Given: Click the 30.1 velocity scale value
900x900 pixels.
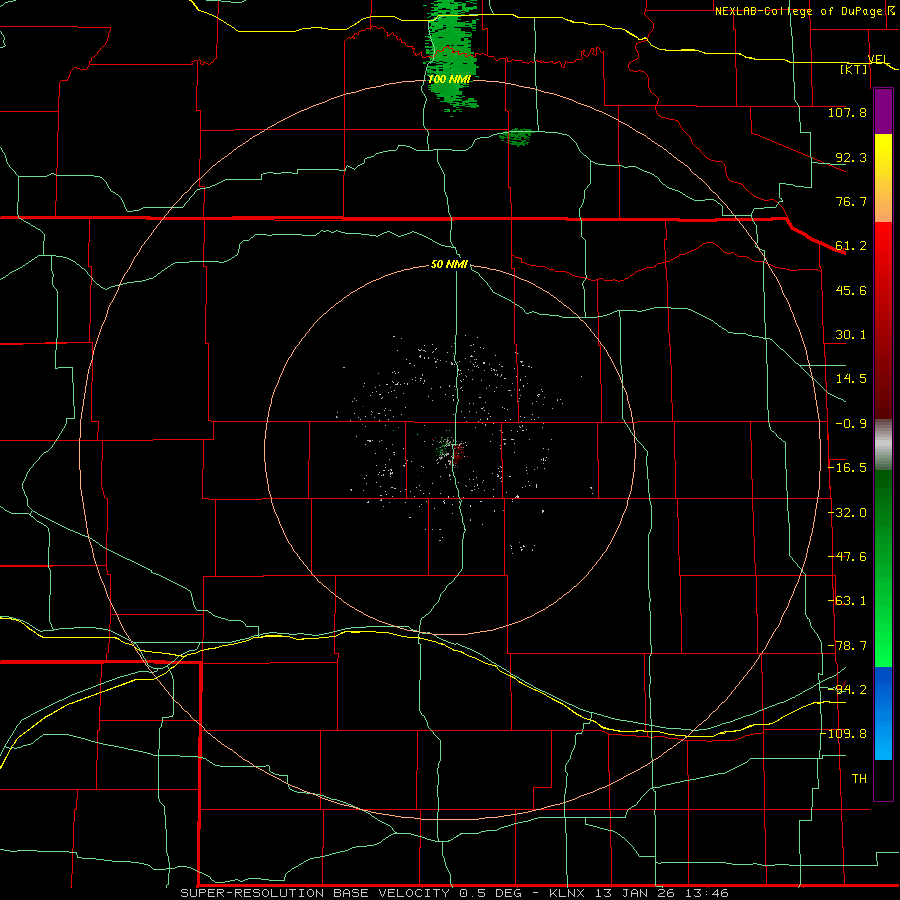Looking at the screenshot, I should pyautogui.click(x=851, y=335).
